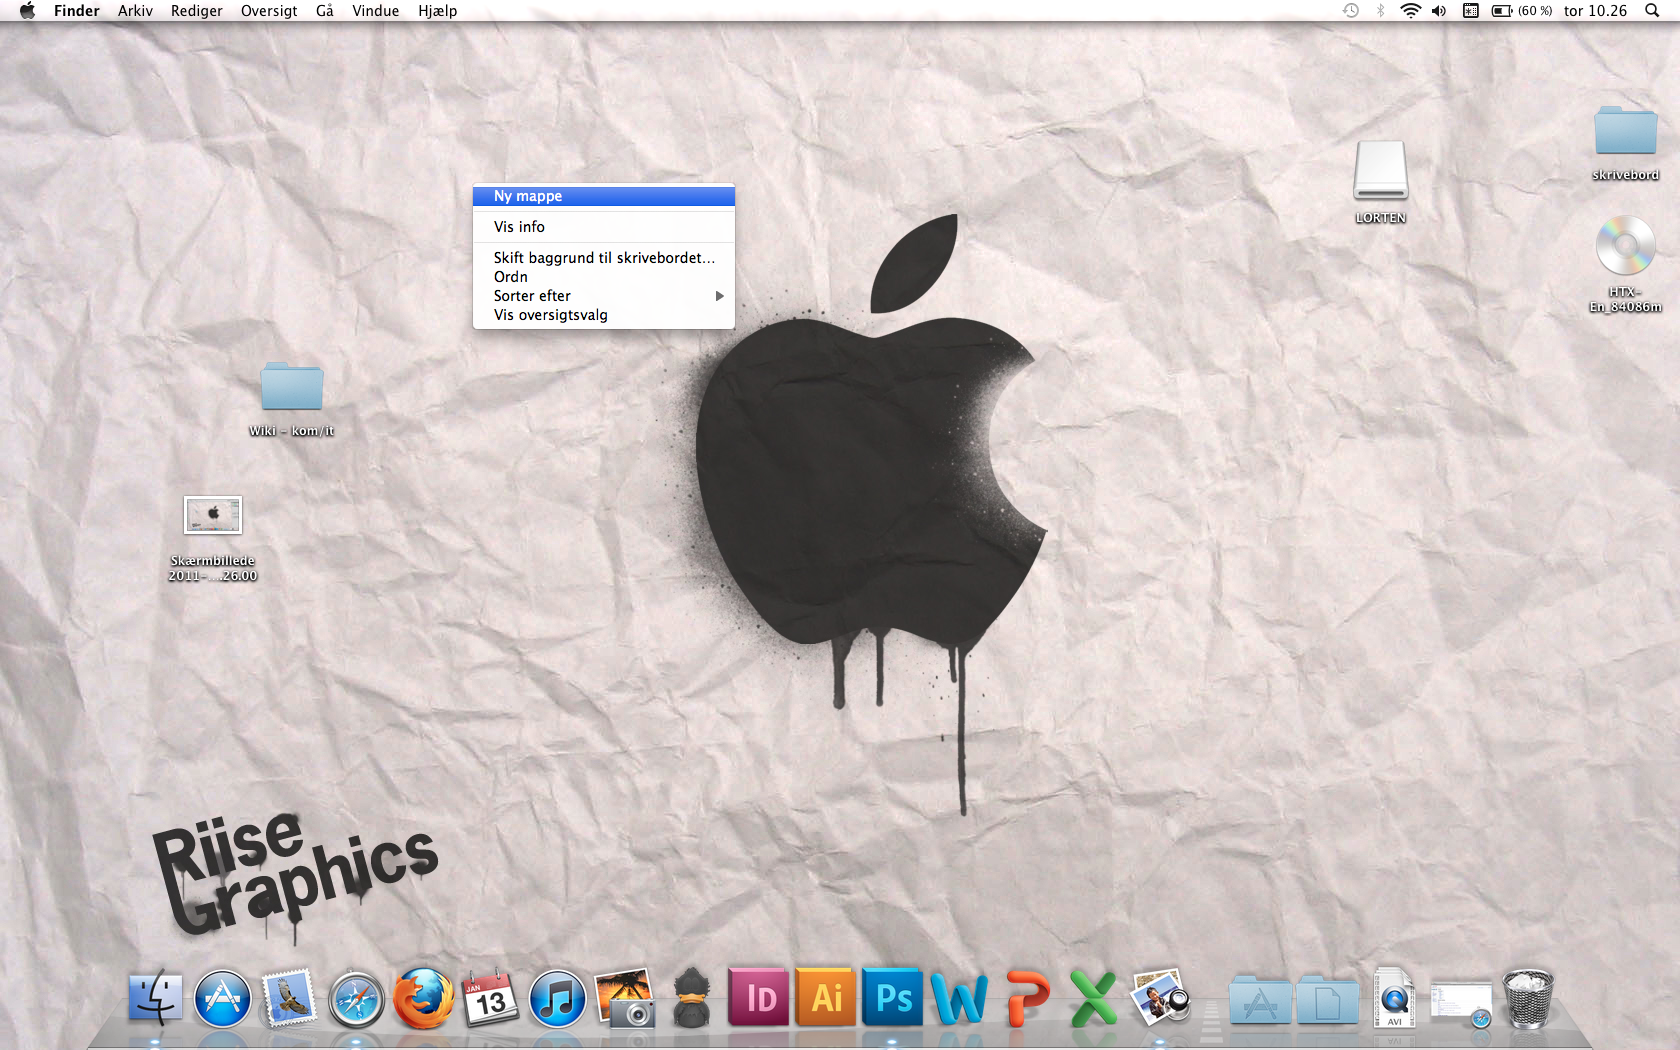
Task: Open the Trash in the Dock
Action: pyautogui.click(x=1528, y=998)
